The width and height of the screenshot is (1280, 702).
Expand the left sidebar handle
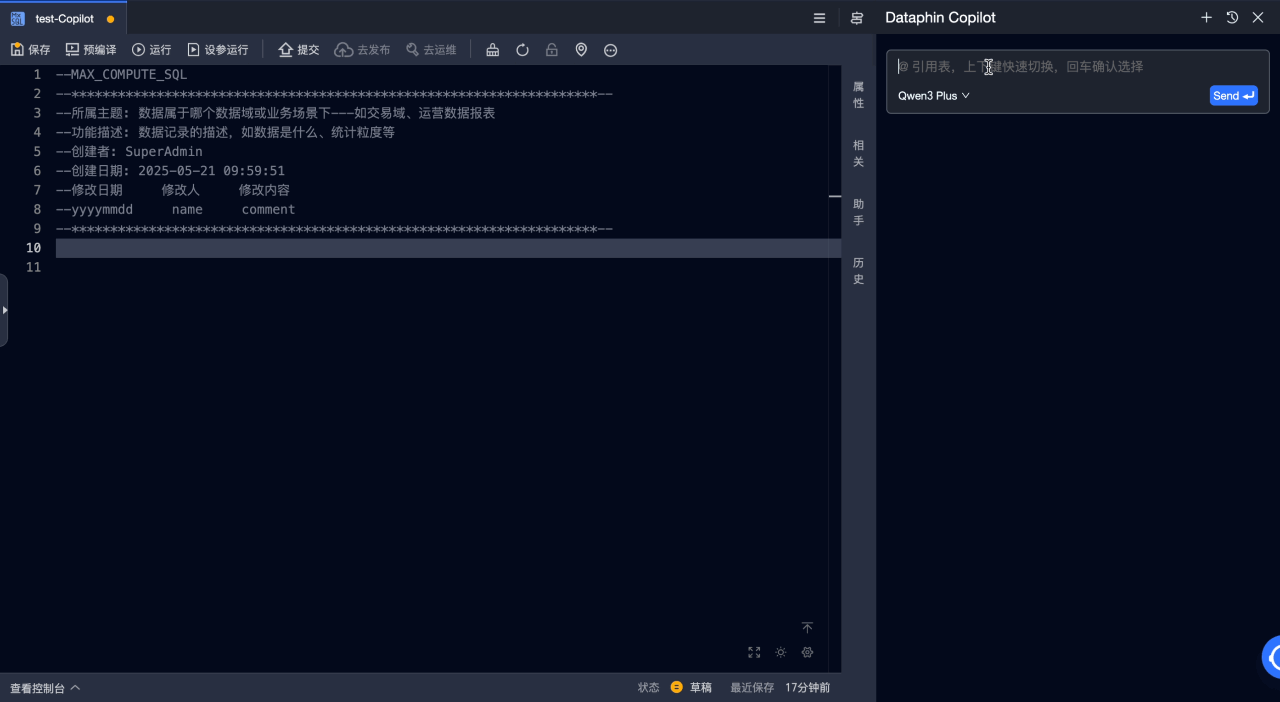pos(4,310)
